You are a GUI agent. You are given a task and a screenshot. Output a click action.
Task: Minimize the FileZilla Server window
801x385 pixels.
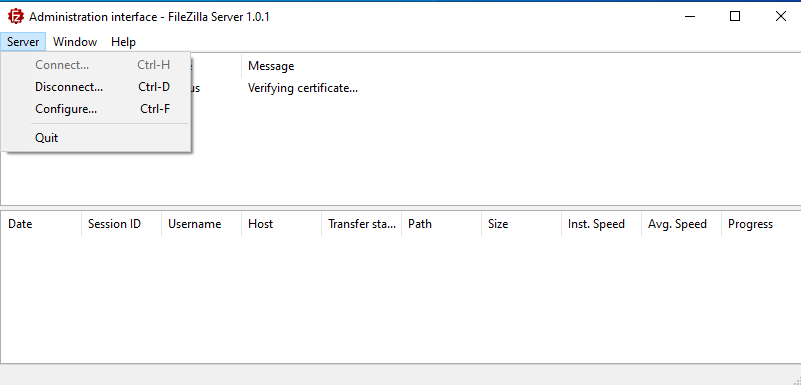pyautogui.click(x=690, y=17)
